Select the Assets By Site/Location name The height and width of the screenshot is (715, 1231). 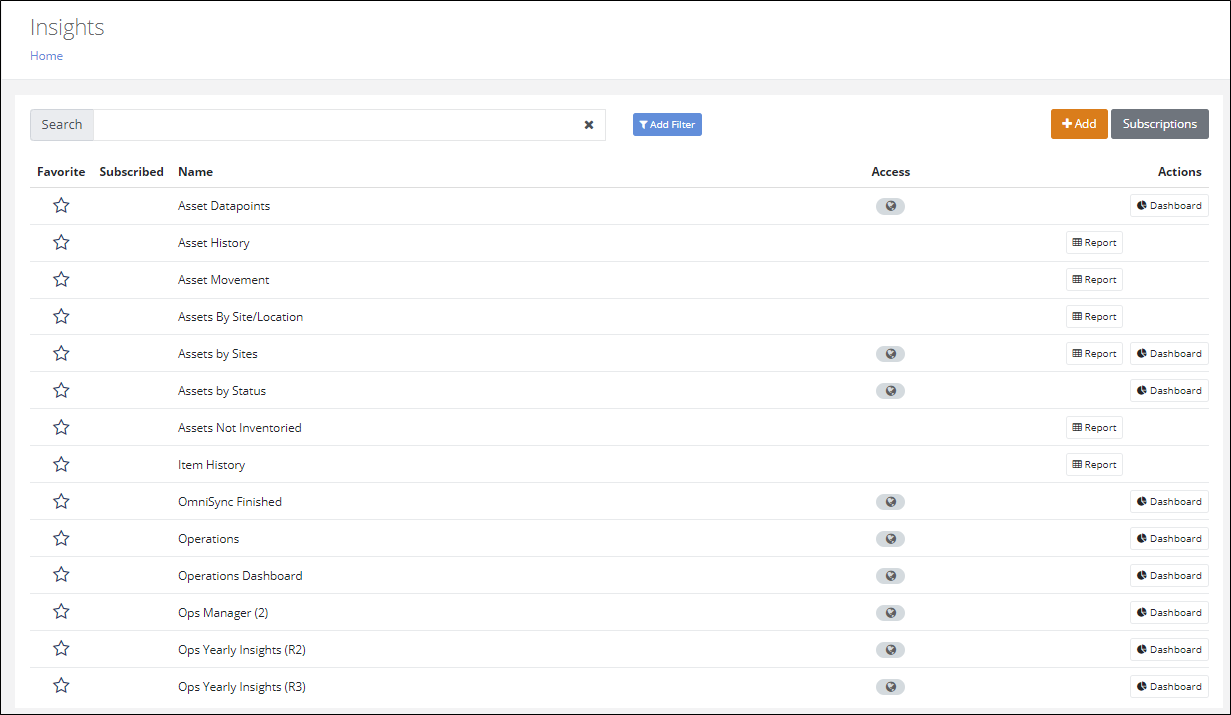pyautogui.click(x=240, y=317)
